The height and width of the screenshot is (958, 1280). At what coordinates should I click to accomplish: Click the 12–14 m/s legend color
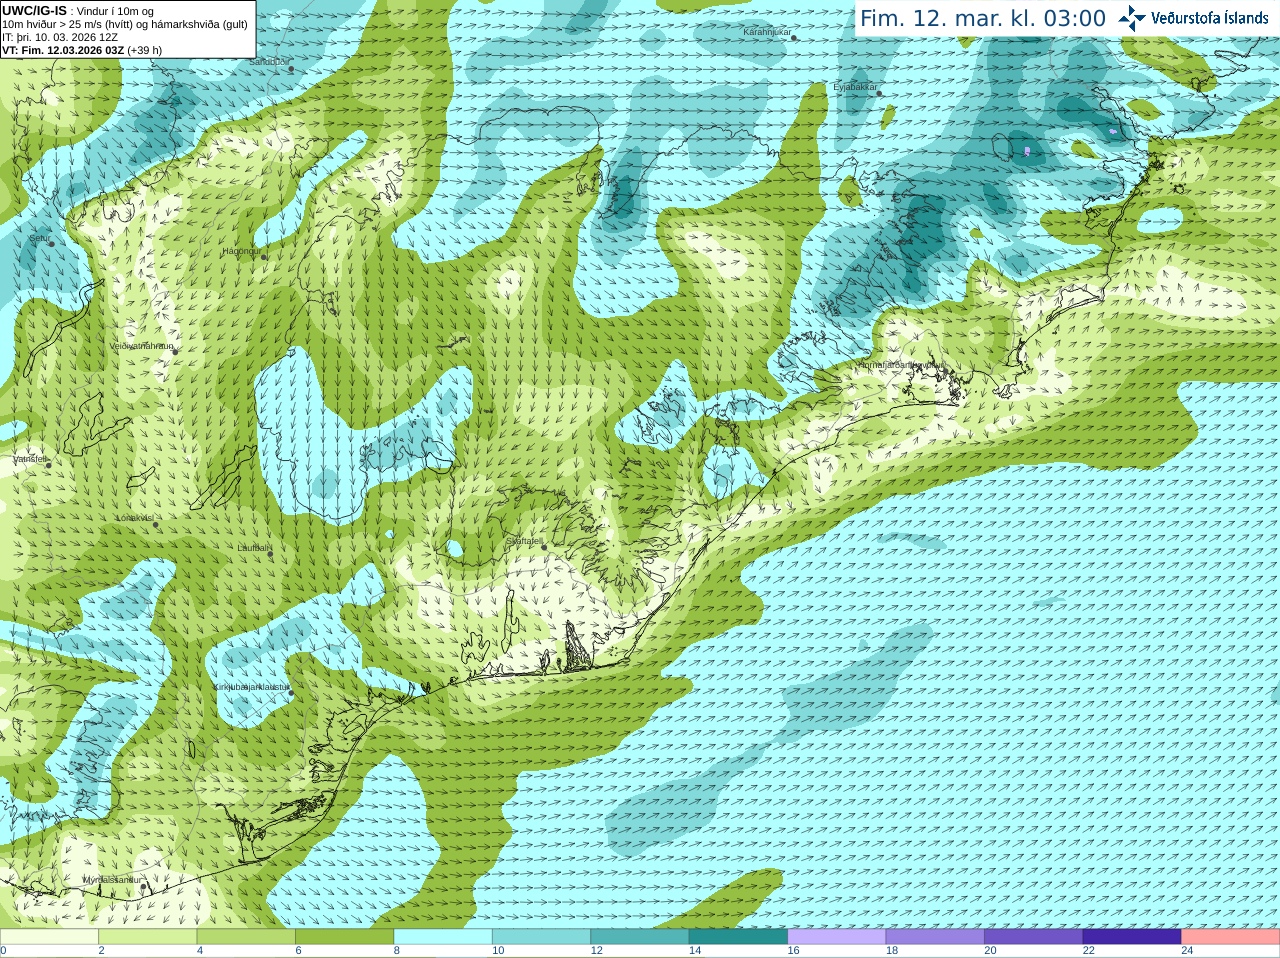(x=640, y=937)
